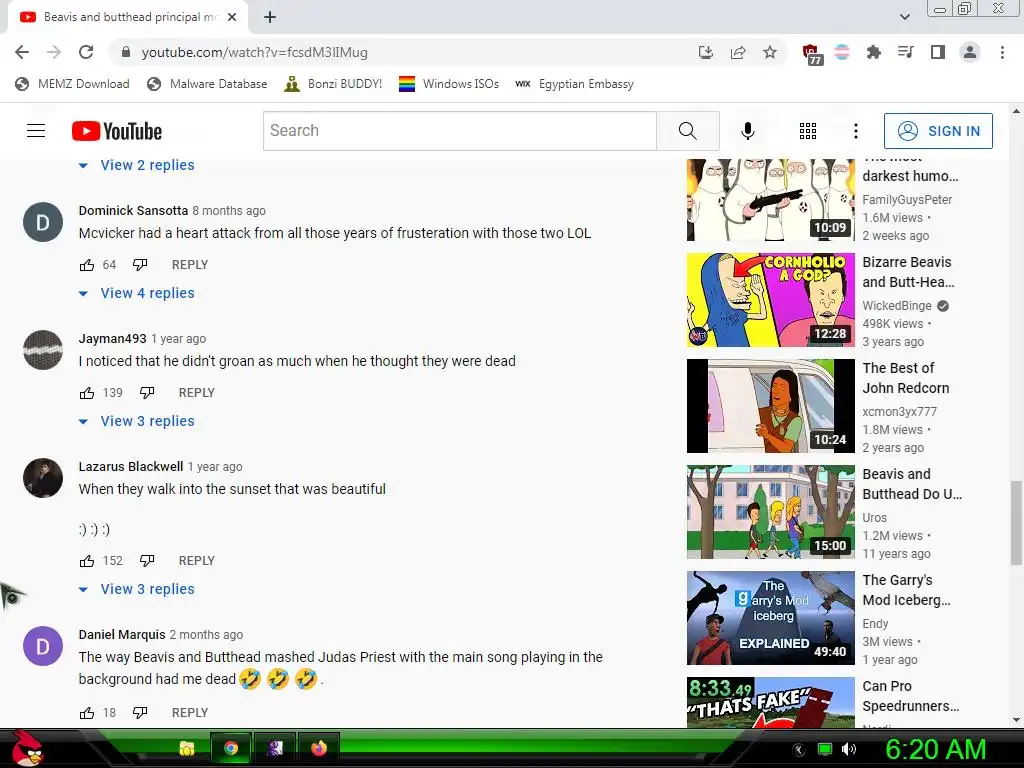The width and height of the screenshot is (1024, 768).
Task: Click the page vertical scrollbar thumb
Action: click(1016, 522)
